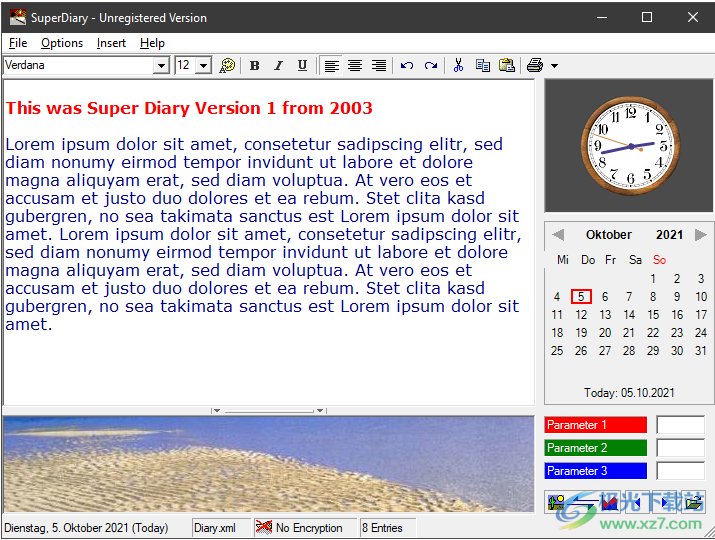Click the SuperDiary title bar app icon

point(18,17)
